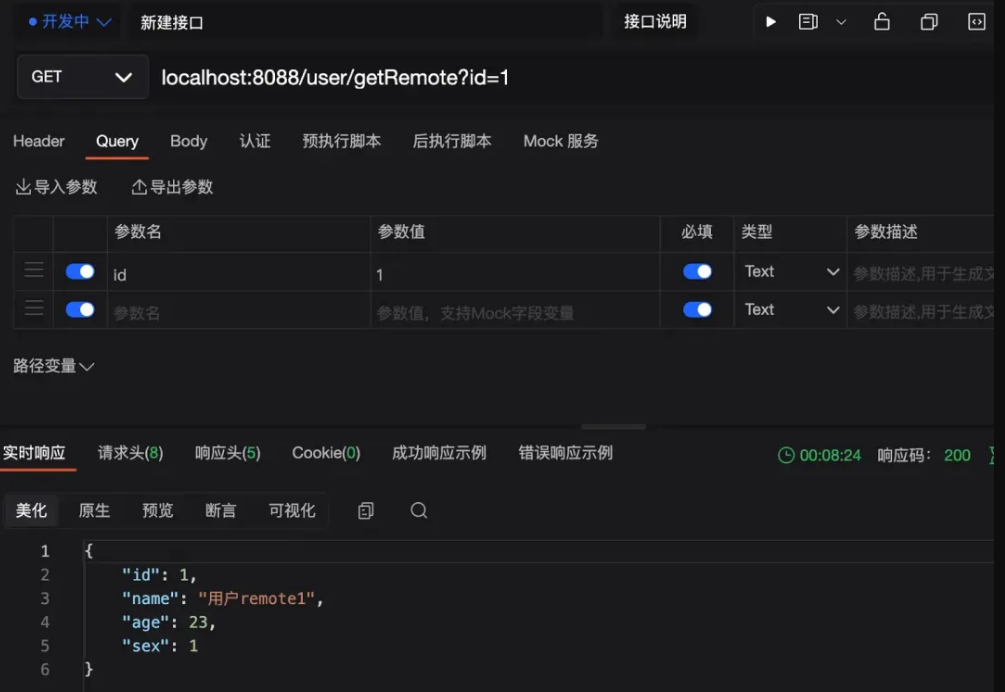Click 导入参数 import button
The image size is (1005, 692).
tap(56, 187)
